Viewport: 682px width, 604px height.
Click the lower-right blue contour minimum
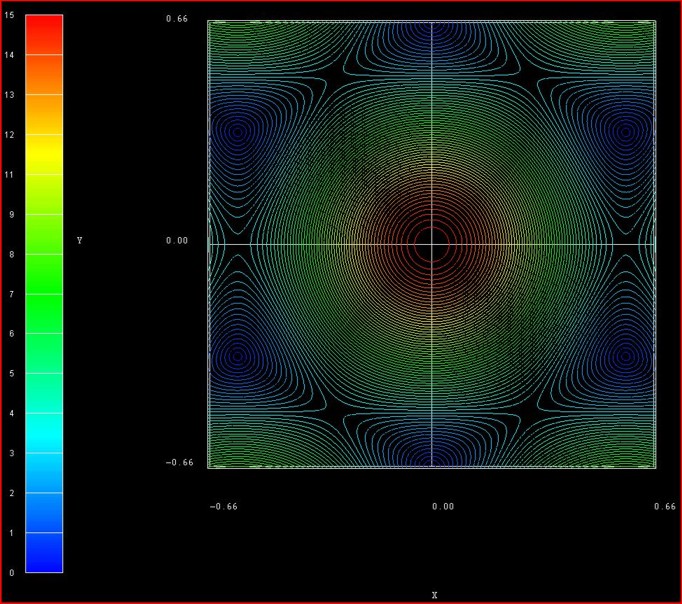tap(626, 355)
